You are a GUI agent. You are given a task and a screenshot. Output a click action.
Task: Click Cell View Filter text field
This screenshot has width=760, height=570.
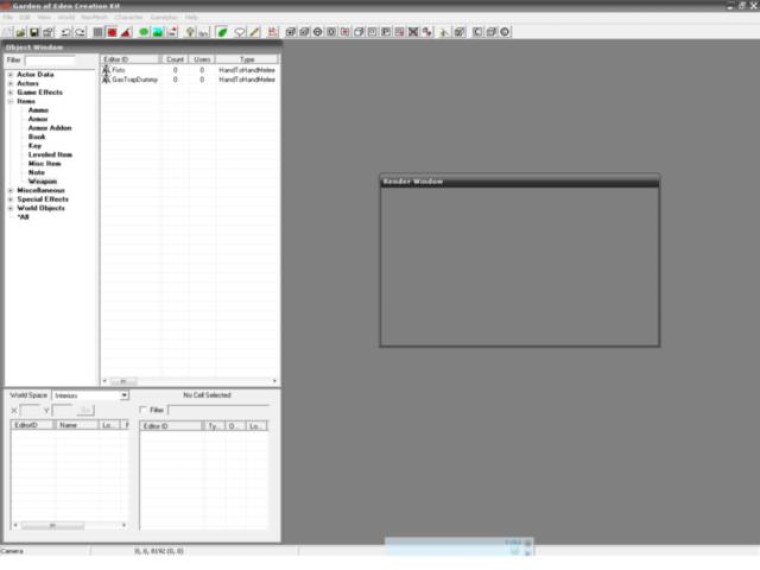click(218, 410)
